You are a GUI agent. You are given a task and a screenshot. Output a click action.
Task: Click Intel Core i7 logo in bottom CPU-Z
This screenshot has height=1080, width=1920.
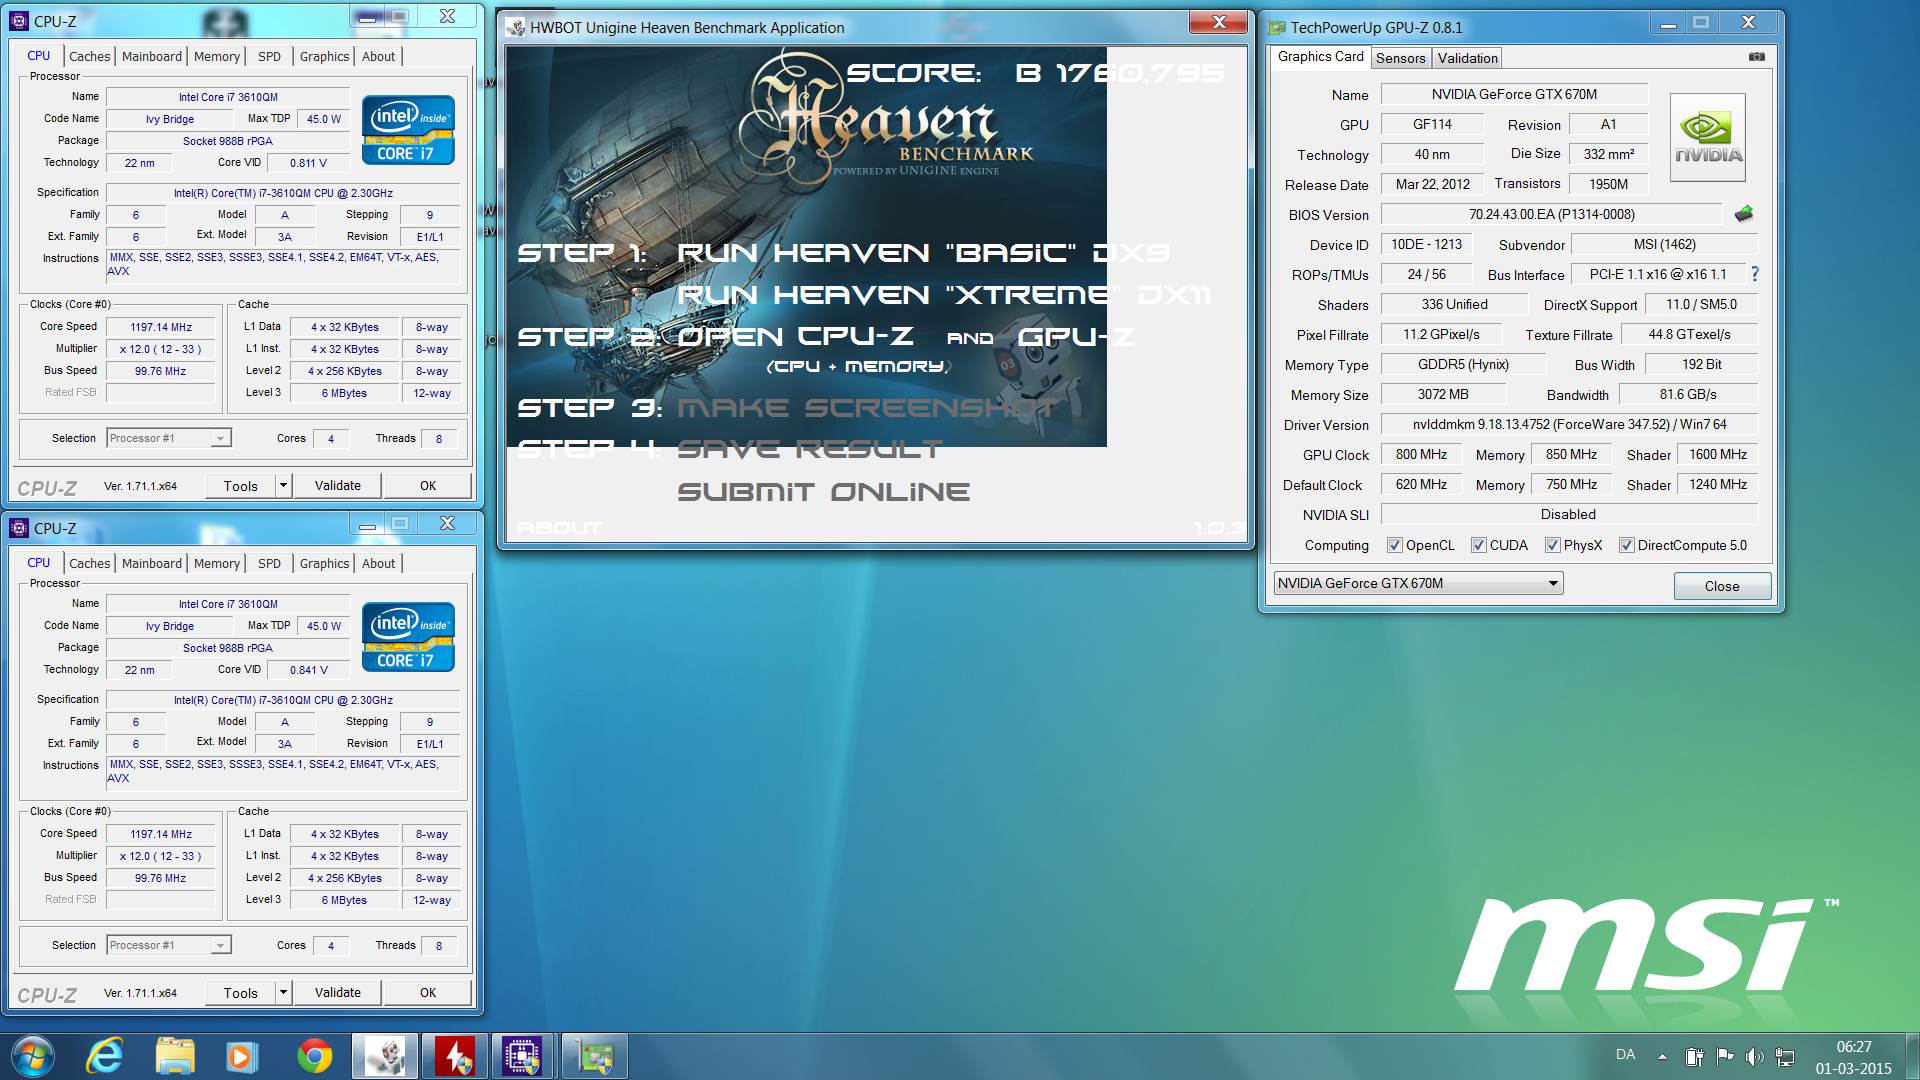pos(408,637)
